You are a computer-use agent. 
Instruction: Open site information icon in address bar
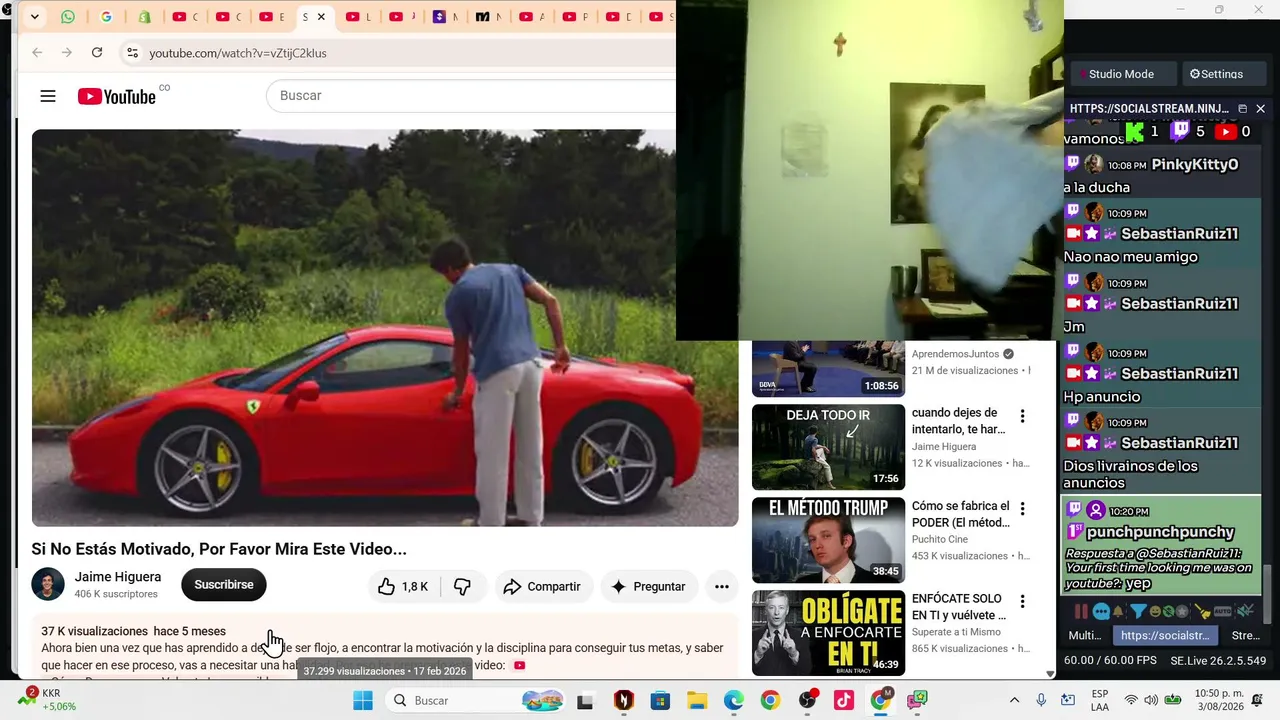tap(132, 53)
